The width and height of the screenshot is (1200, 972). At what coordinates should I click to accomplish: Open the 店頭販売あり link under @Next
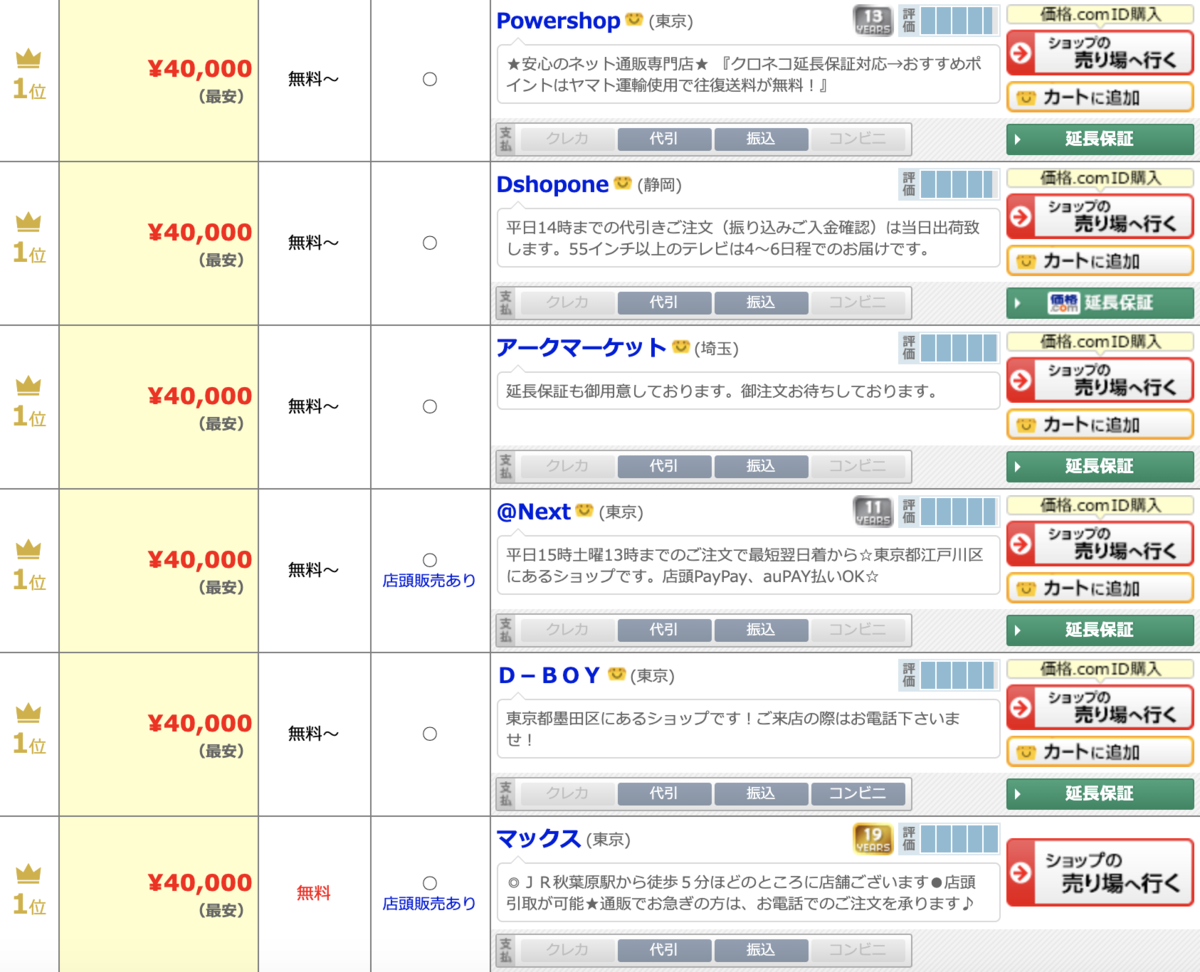tap(430, 580)
